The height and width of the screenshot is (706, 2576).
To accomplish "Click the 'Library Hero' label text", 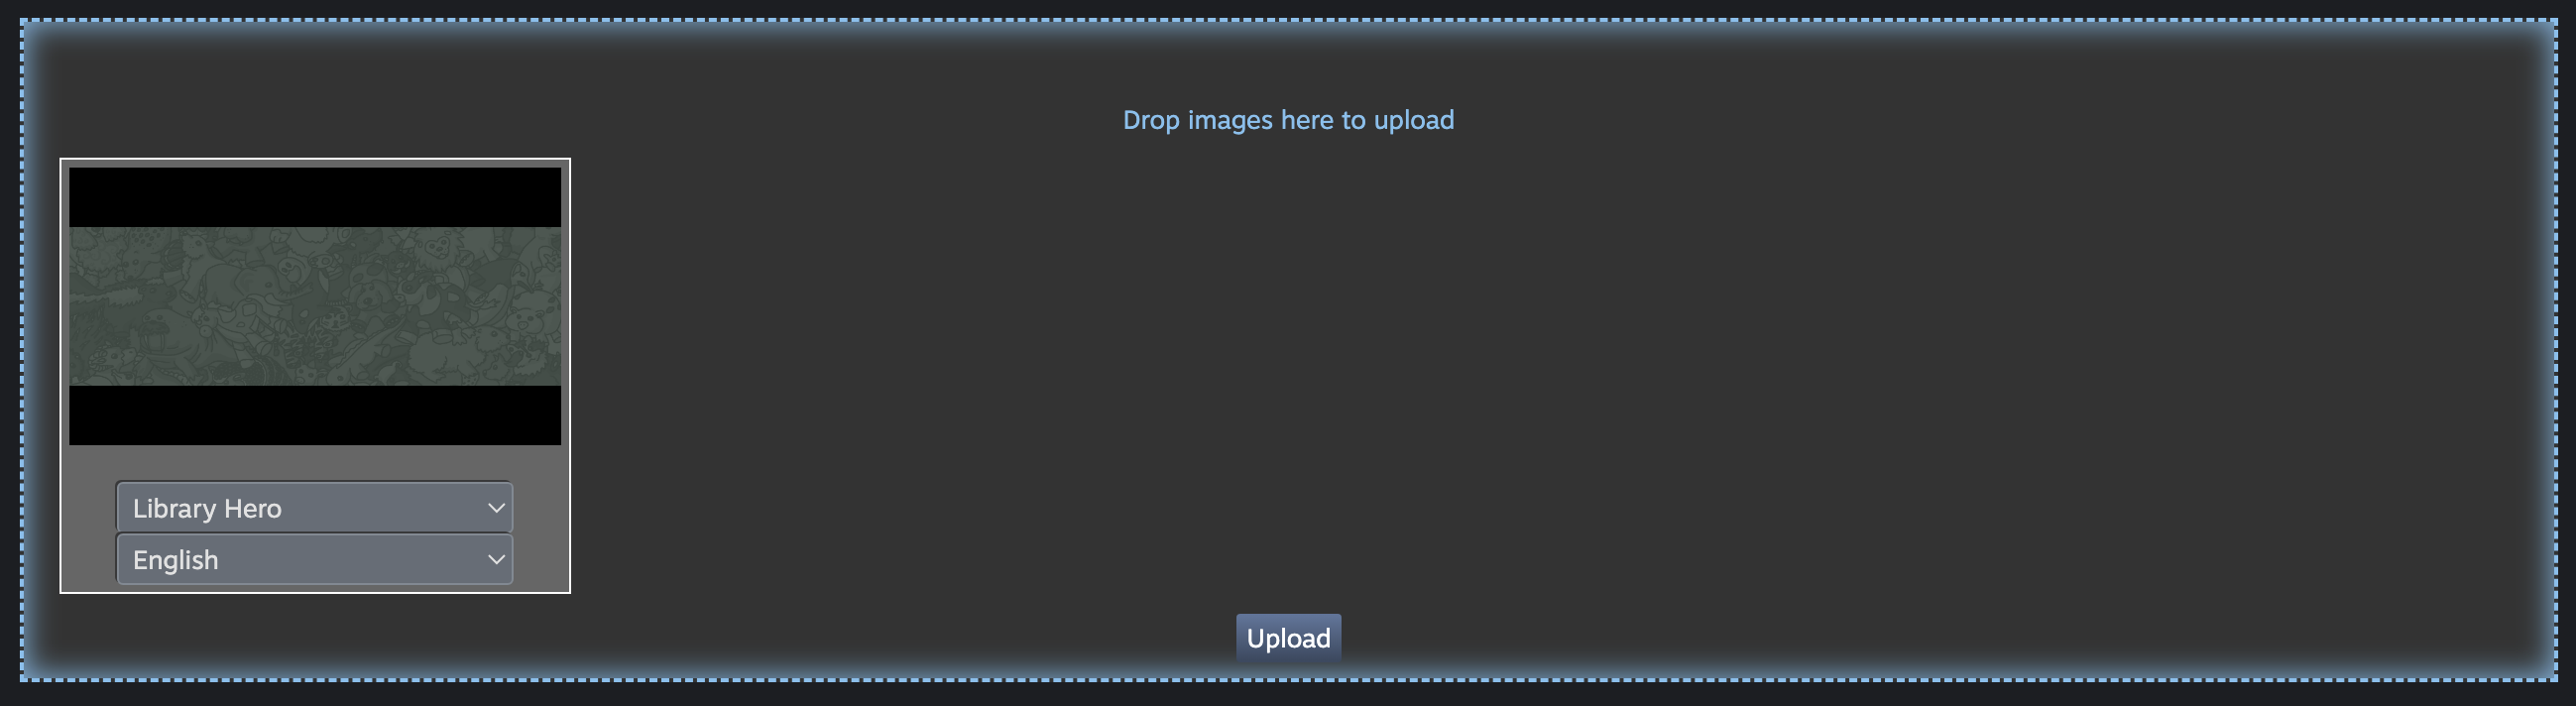I will pyautogui.click(x=207, y=508).
